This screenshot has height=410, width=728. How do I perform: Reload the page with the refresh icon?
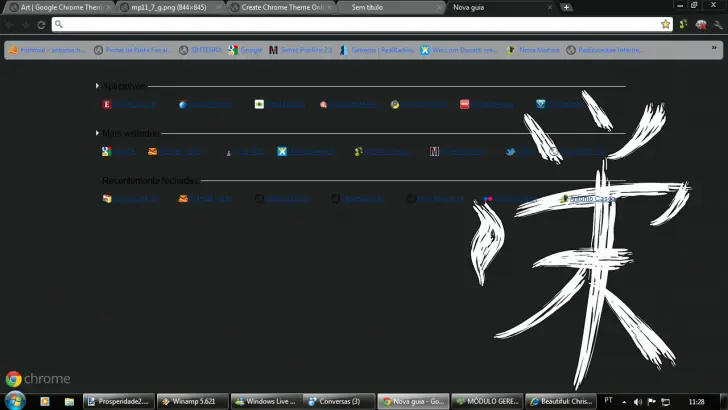point(41,24)
